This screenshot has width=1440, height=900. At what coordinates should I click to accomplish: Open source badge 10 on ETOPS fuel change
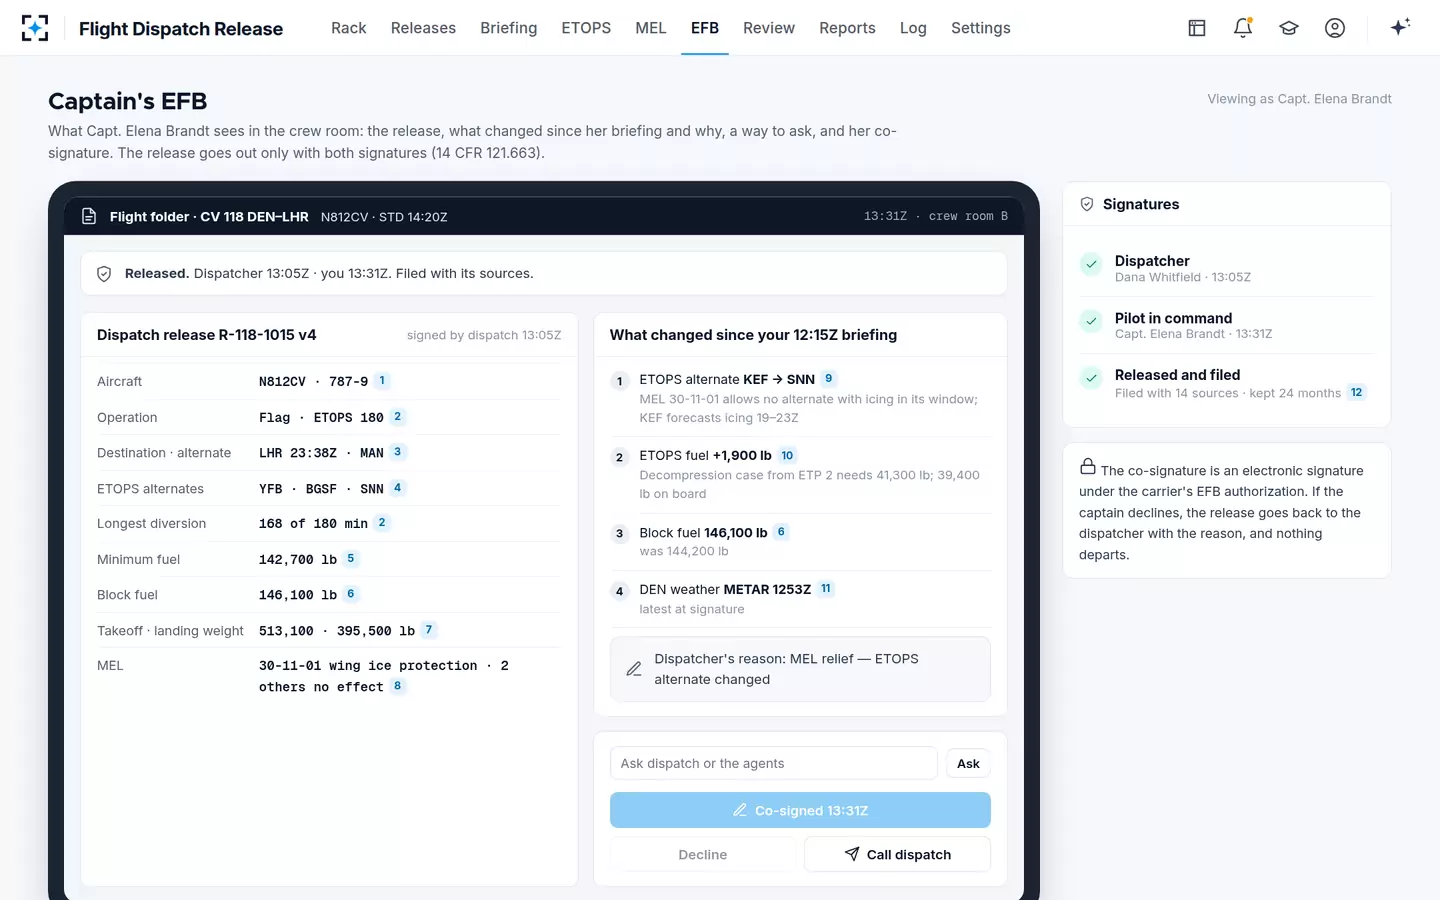point(787,456)
